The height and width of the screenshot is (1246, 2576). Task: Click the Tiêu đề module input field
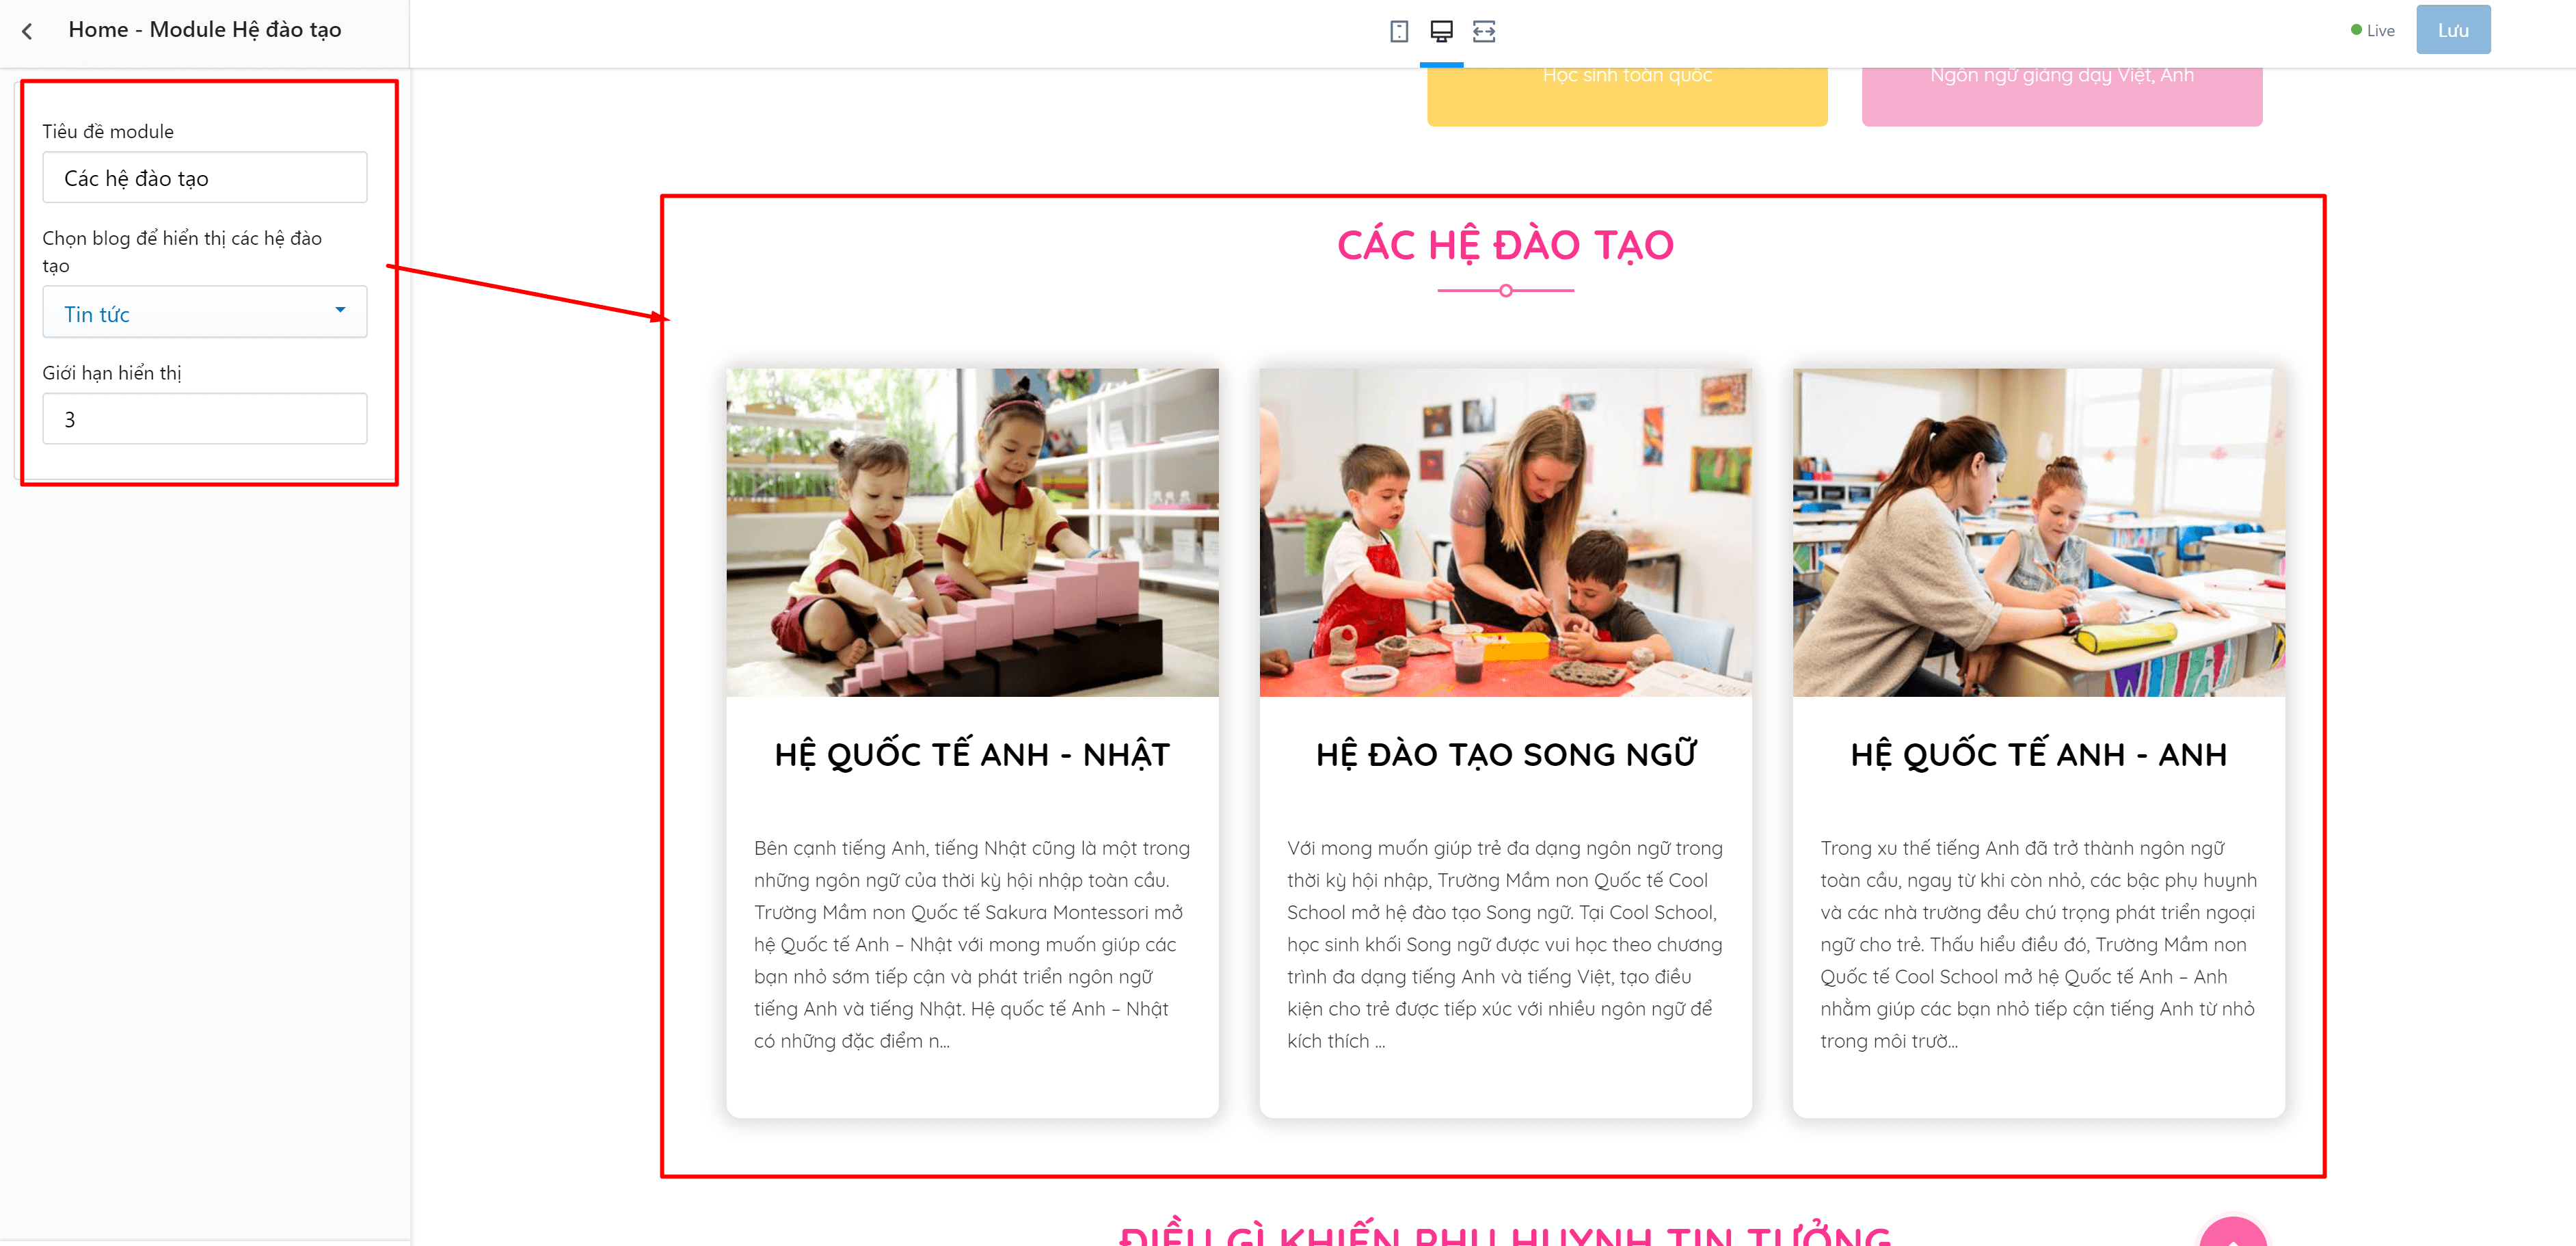pyautogui.click(x=205, y=178)
